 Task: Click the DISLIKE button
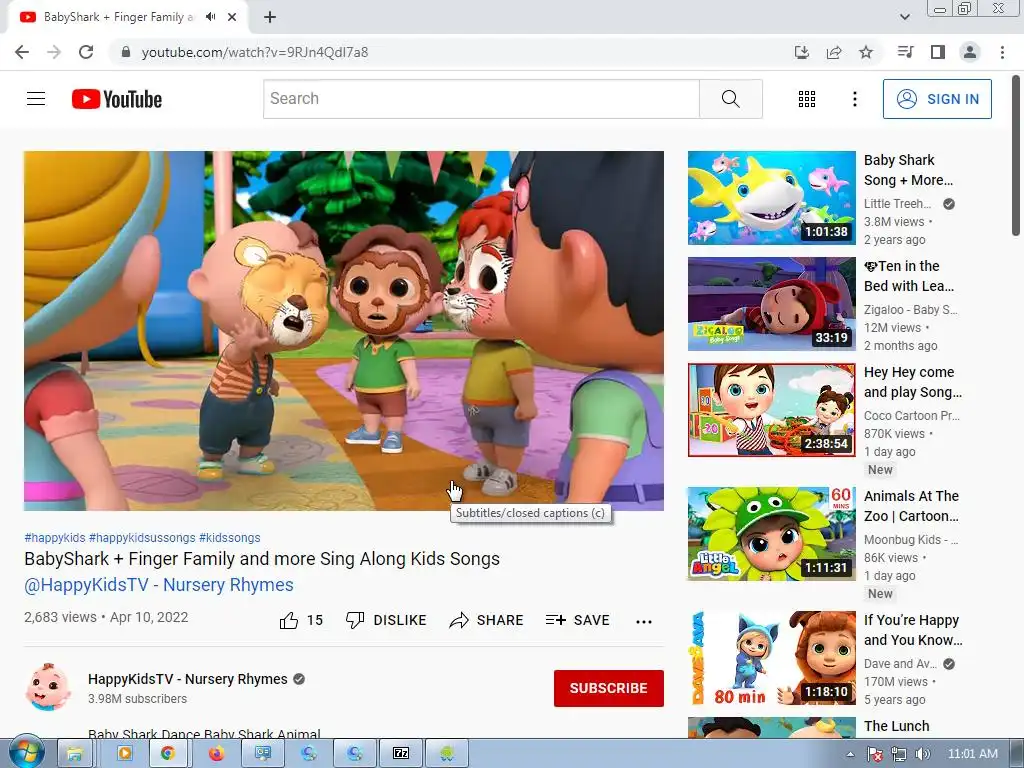point(386,620)
